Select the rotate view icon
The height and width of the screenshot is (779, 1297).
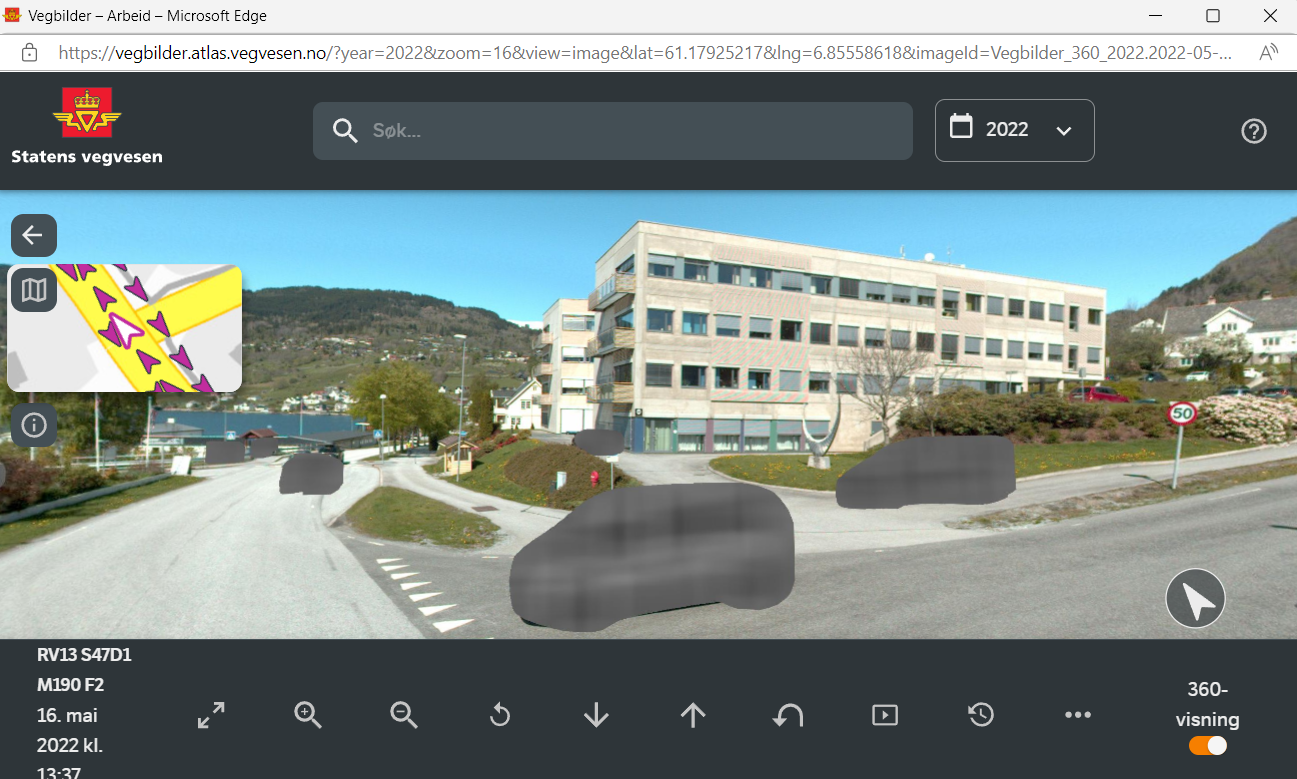tap(499, 714)
